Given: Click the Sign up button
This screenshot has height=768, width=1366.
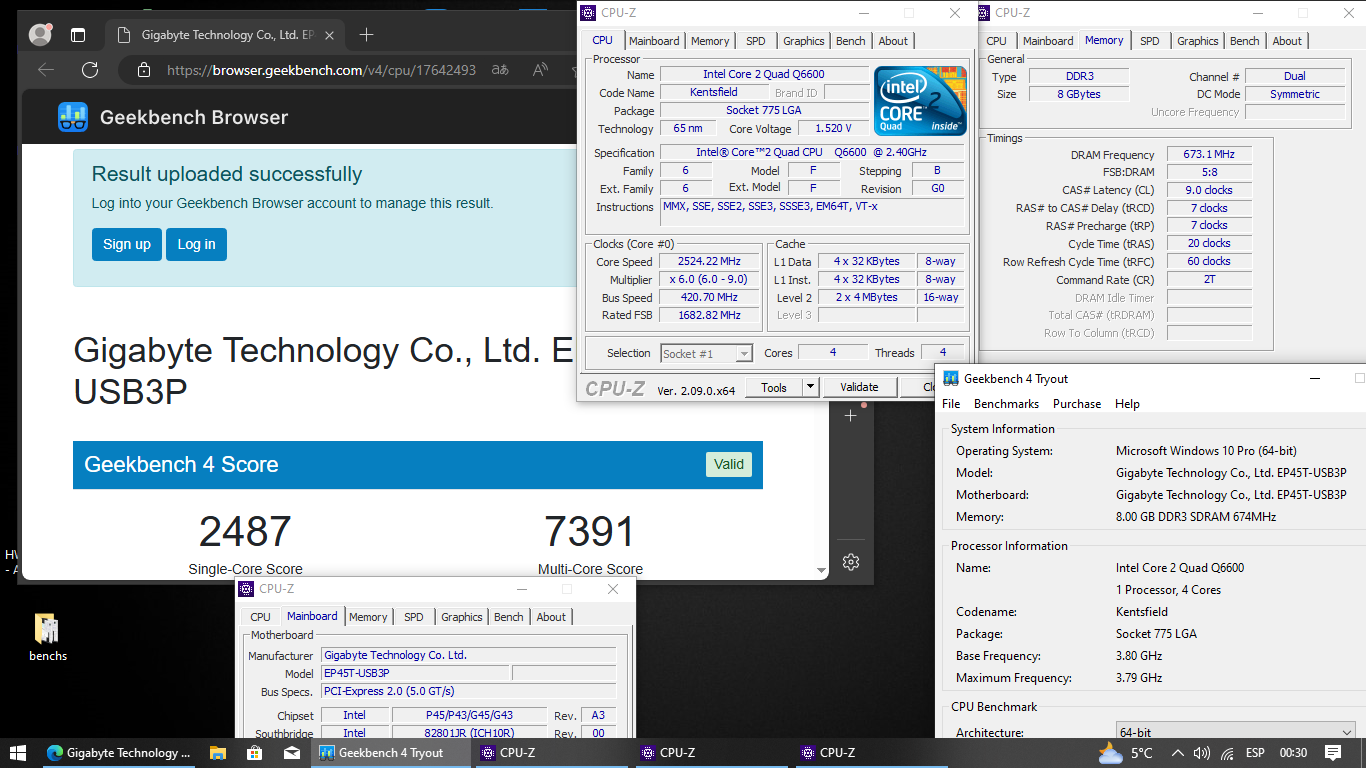Looking at the screenshot, I should pos(127,244).
